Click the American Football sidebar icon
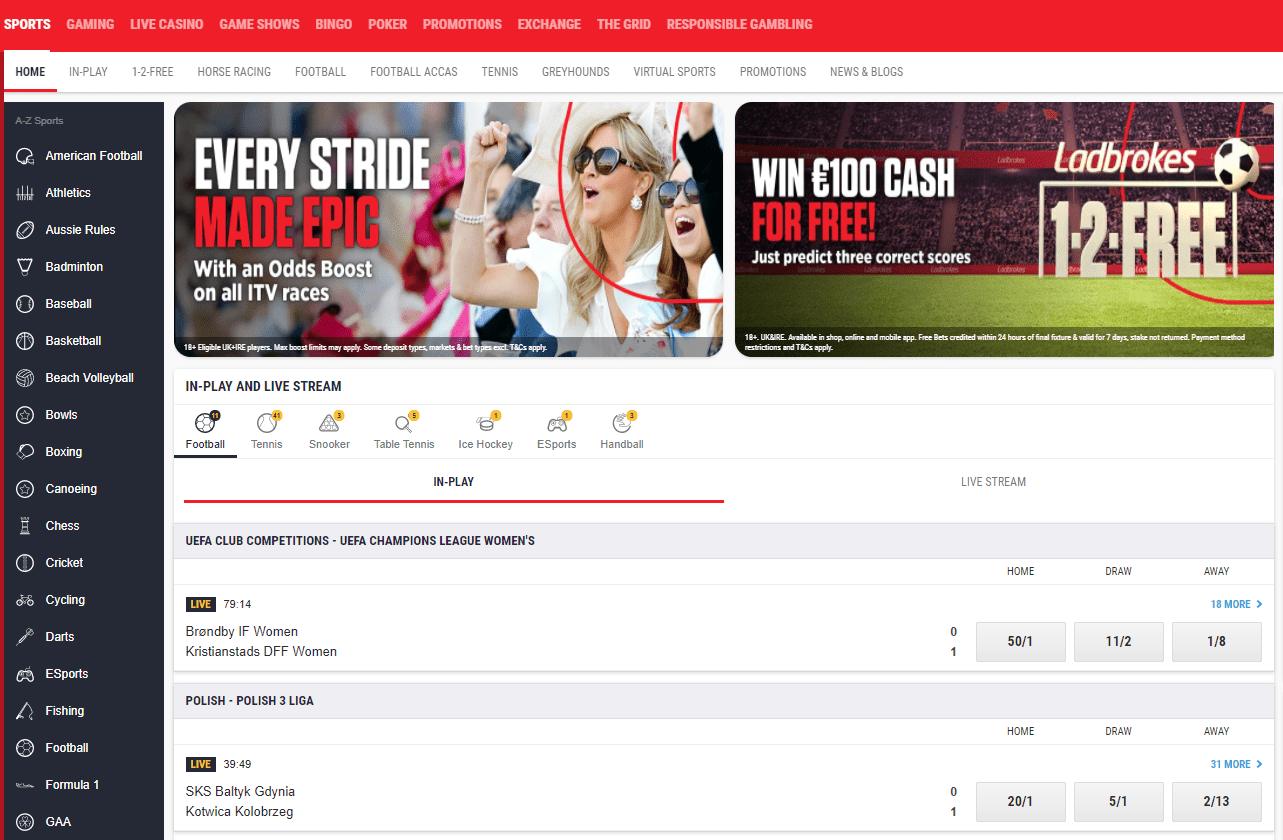Viewport: 1283px width, 840px height. pyautogui.click(x=26, y=156)
